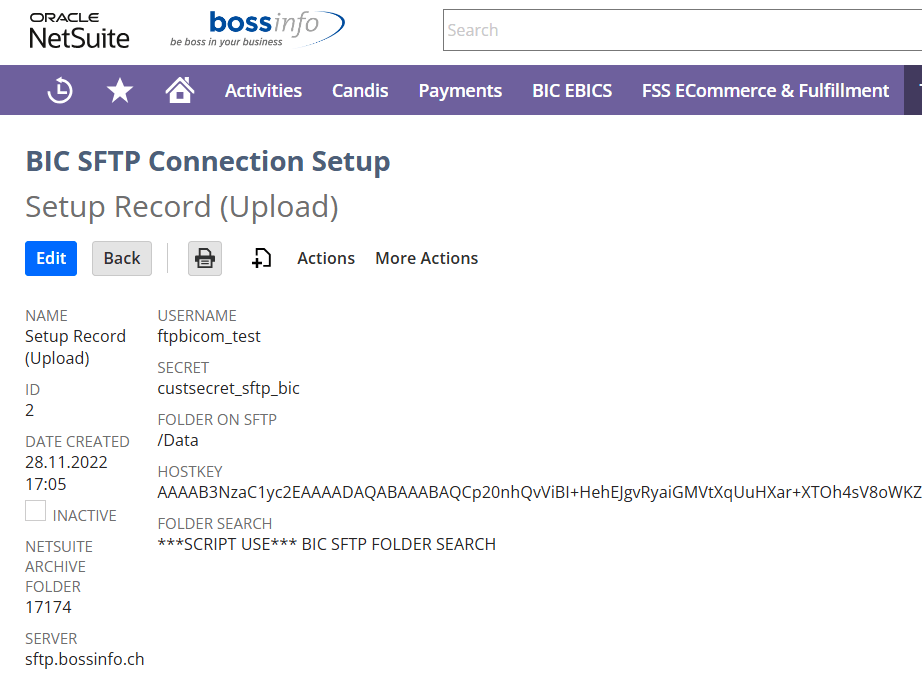922x675 pixels.
Task: Open favorites via the star icon
Action: point(119,90)
